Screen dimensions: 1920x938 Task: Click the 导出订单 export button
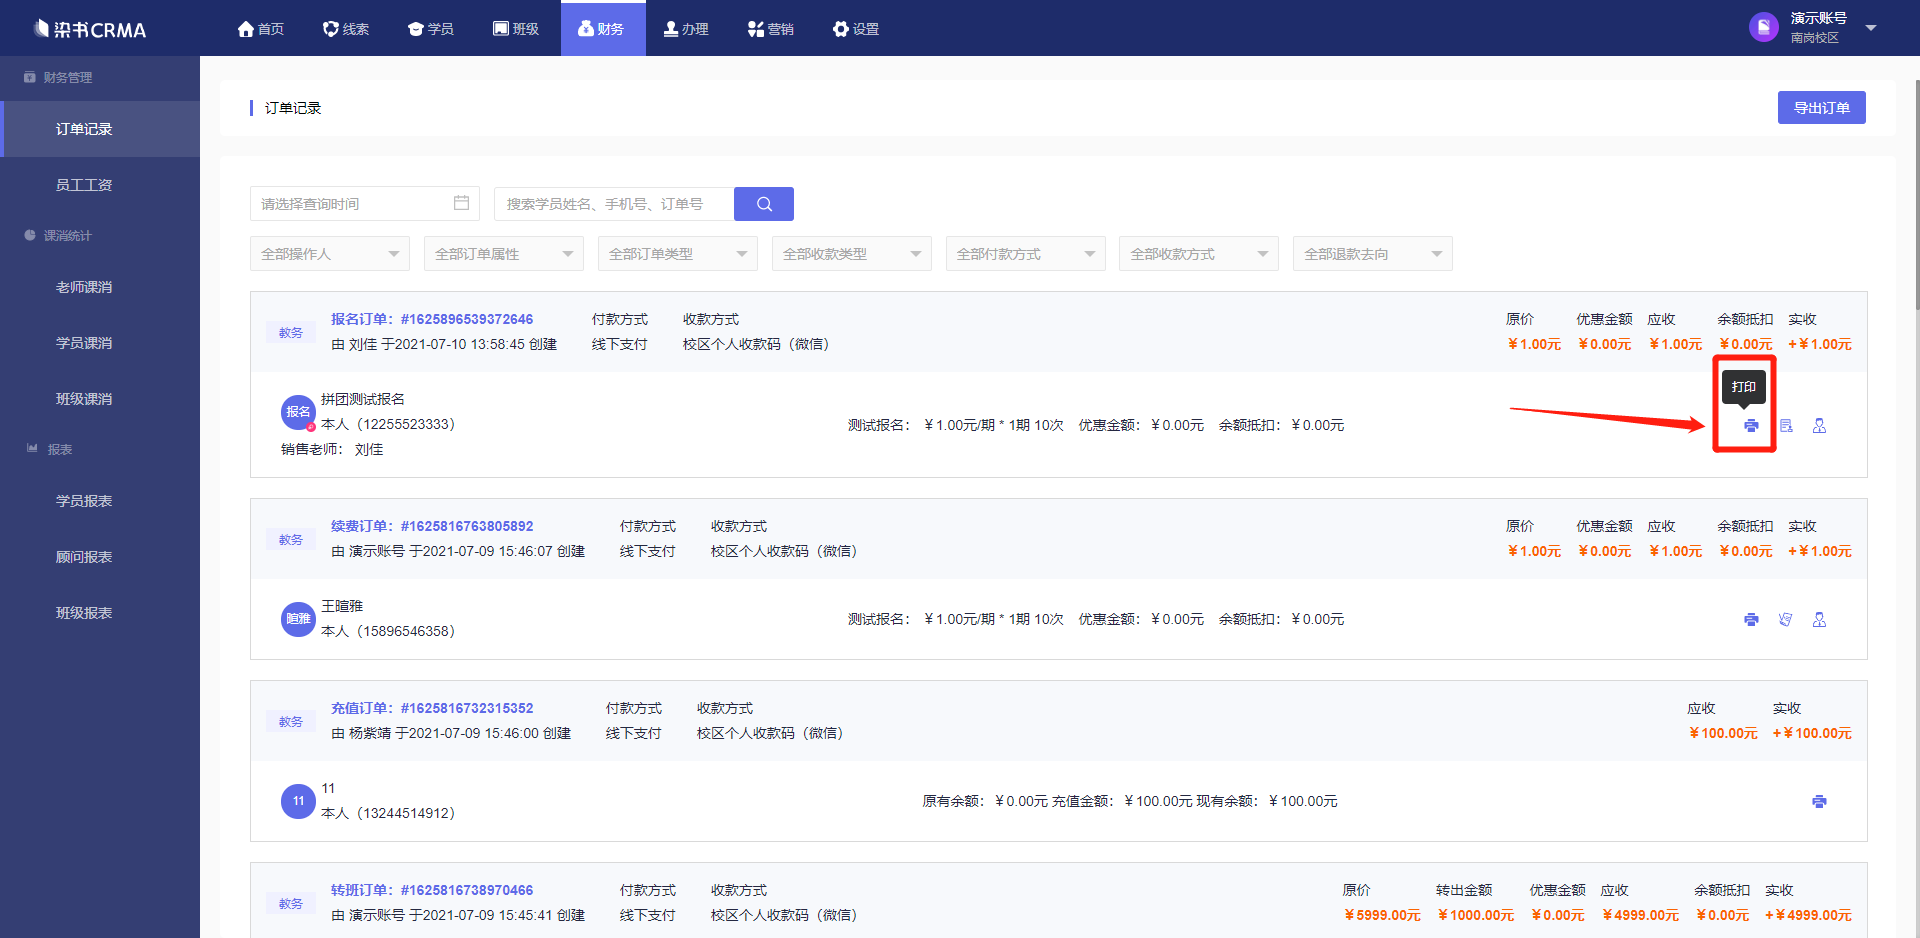1821,108
